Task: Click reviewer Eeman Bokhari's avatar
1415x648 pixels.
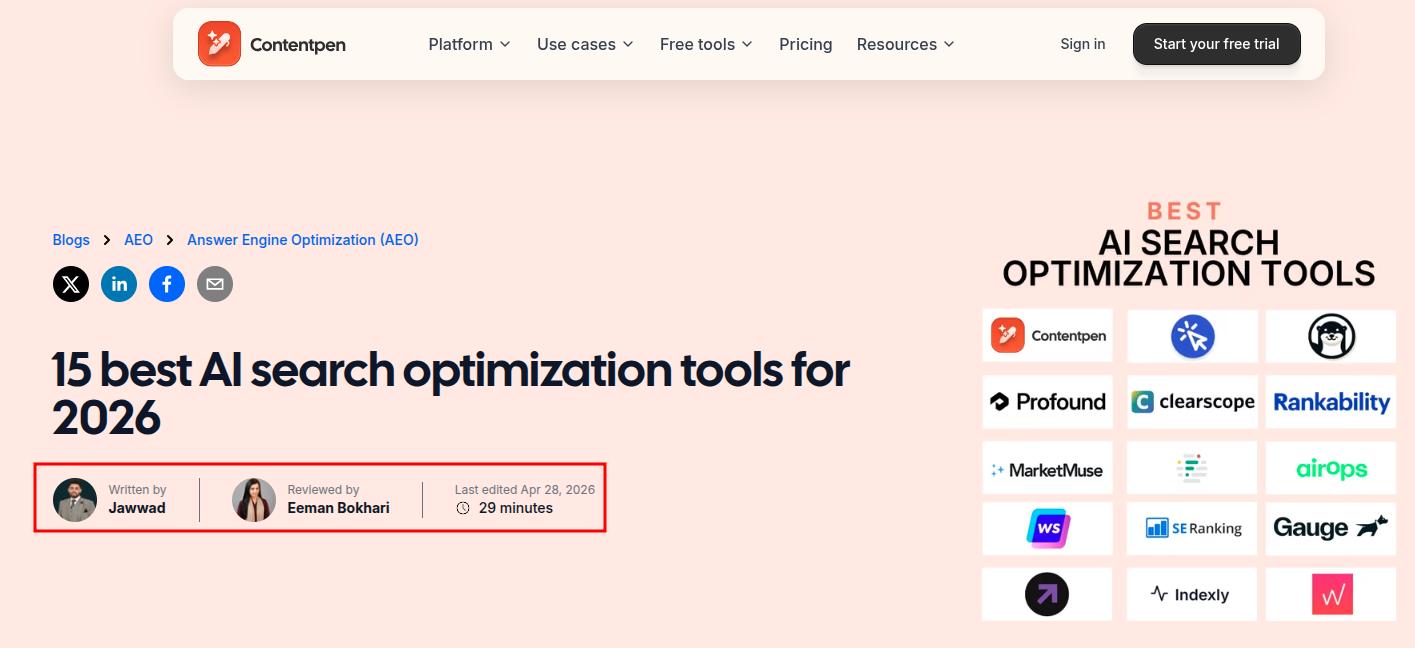Action: (x=254, y=500)
